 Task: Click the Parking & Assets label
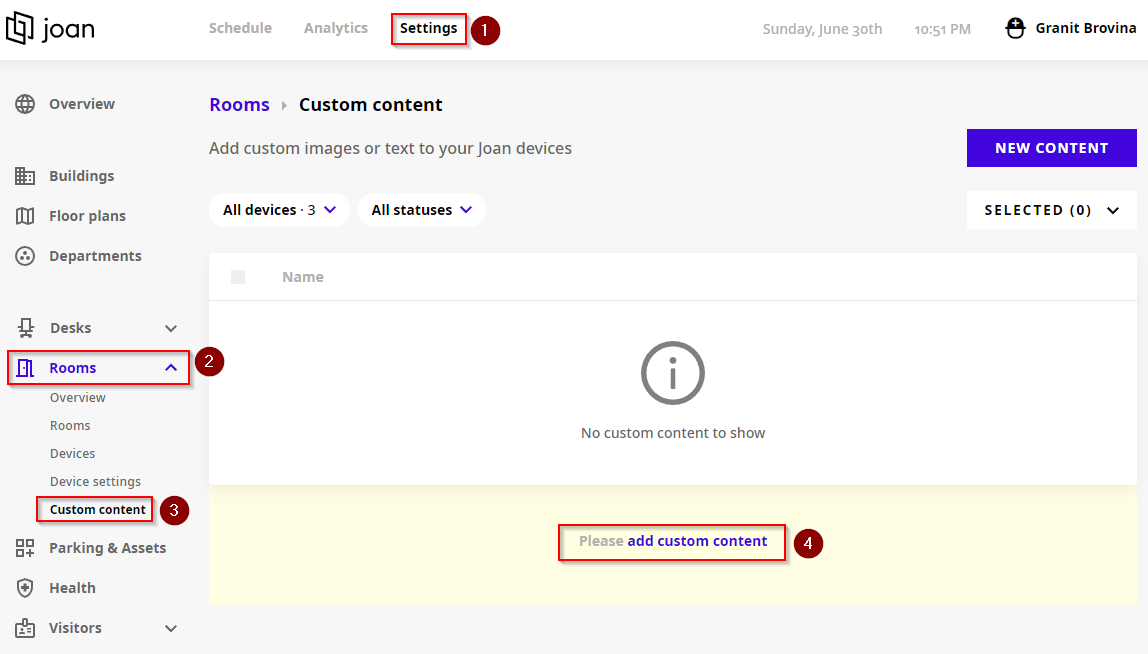[108, 548]
